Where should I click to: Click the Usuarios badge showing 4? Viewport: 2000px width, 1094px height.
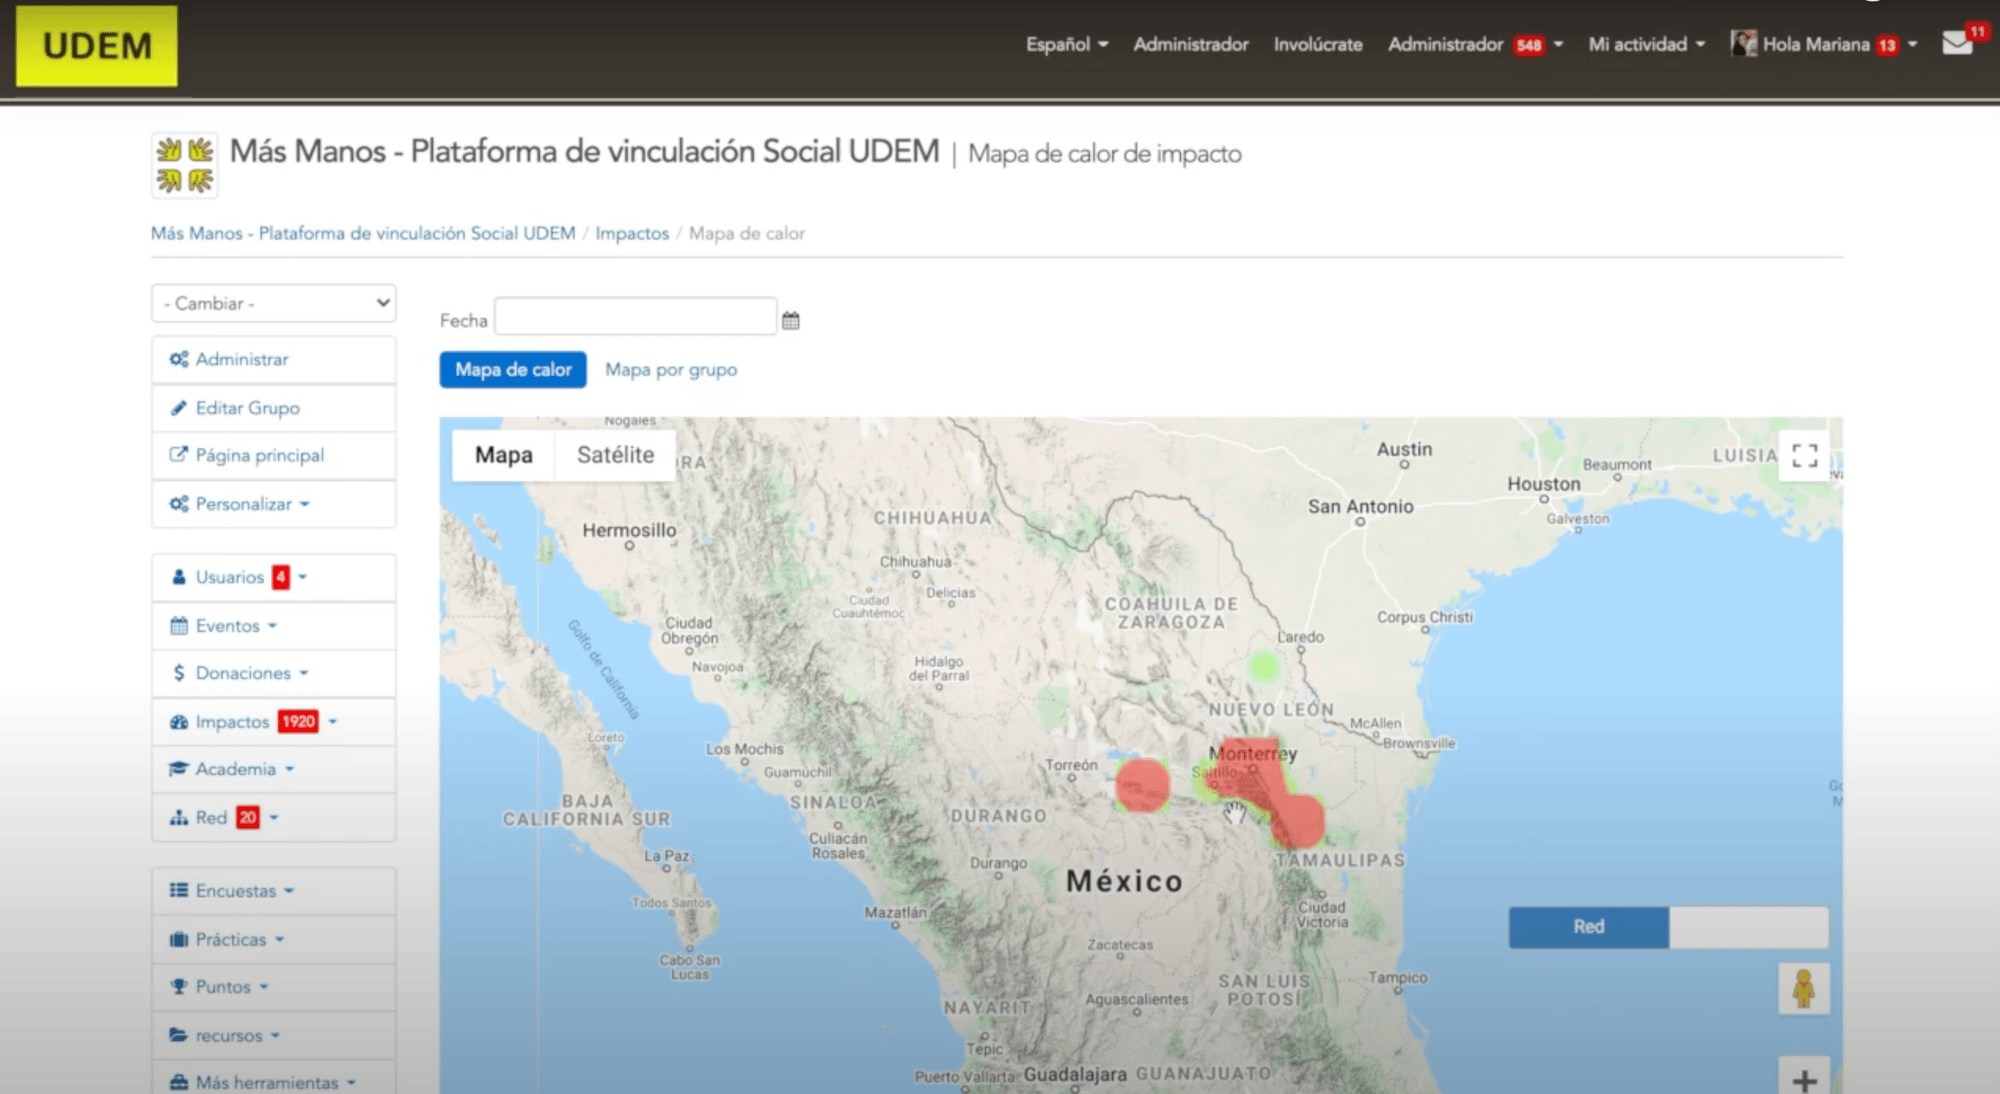tap(281, 577)
